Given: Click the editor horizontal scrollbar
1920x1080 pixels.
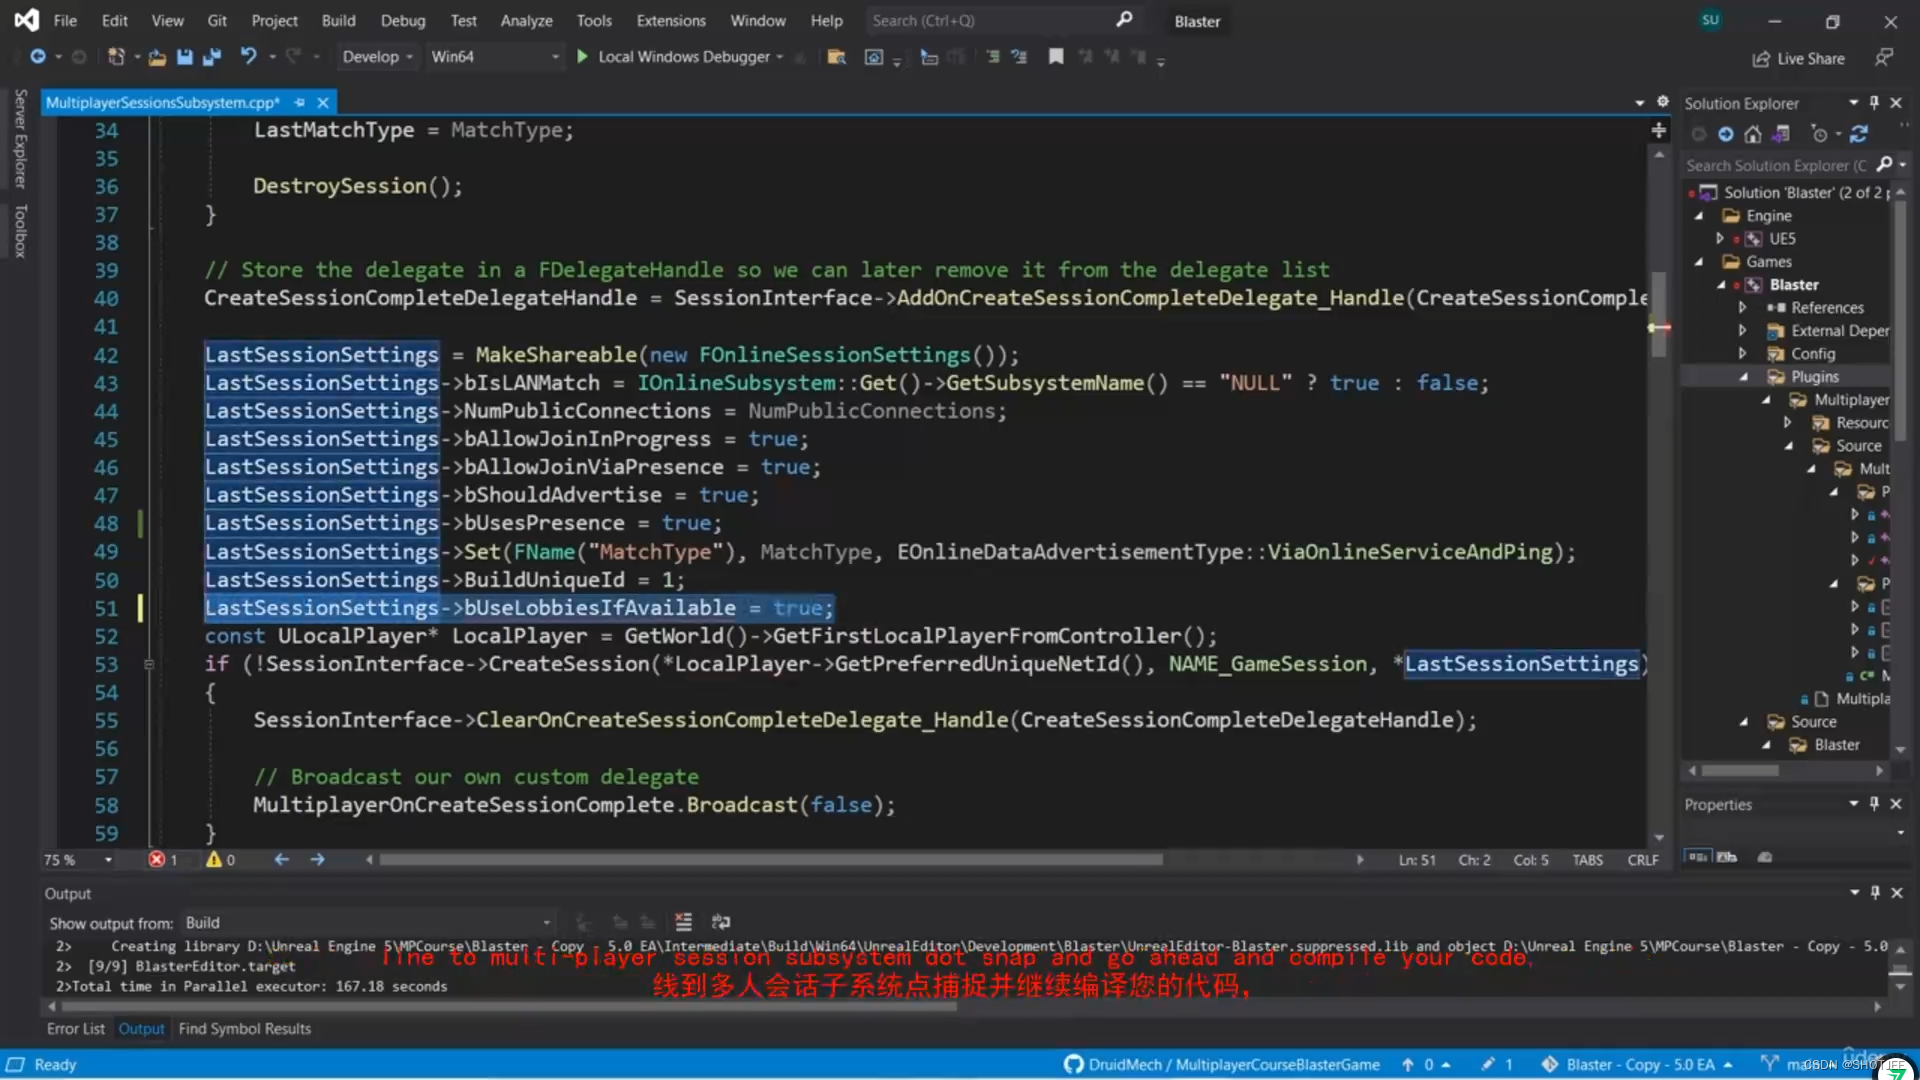Looking at the screenshot, I should point(770,860).
